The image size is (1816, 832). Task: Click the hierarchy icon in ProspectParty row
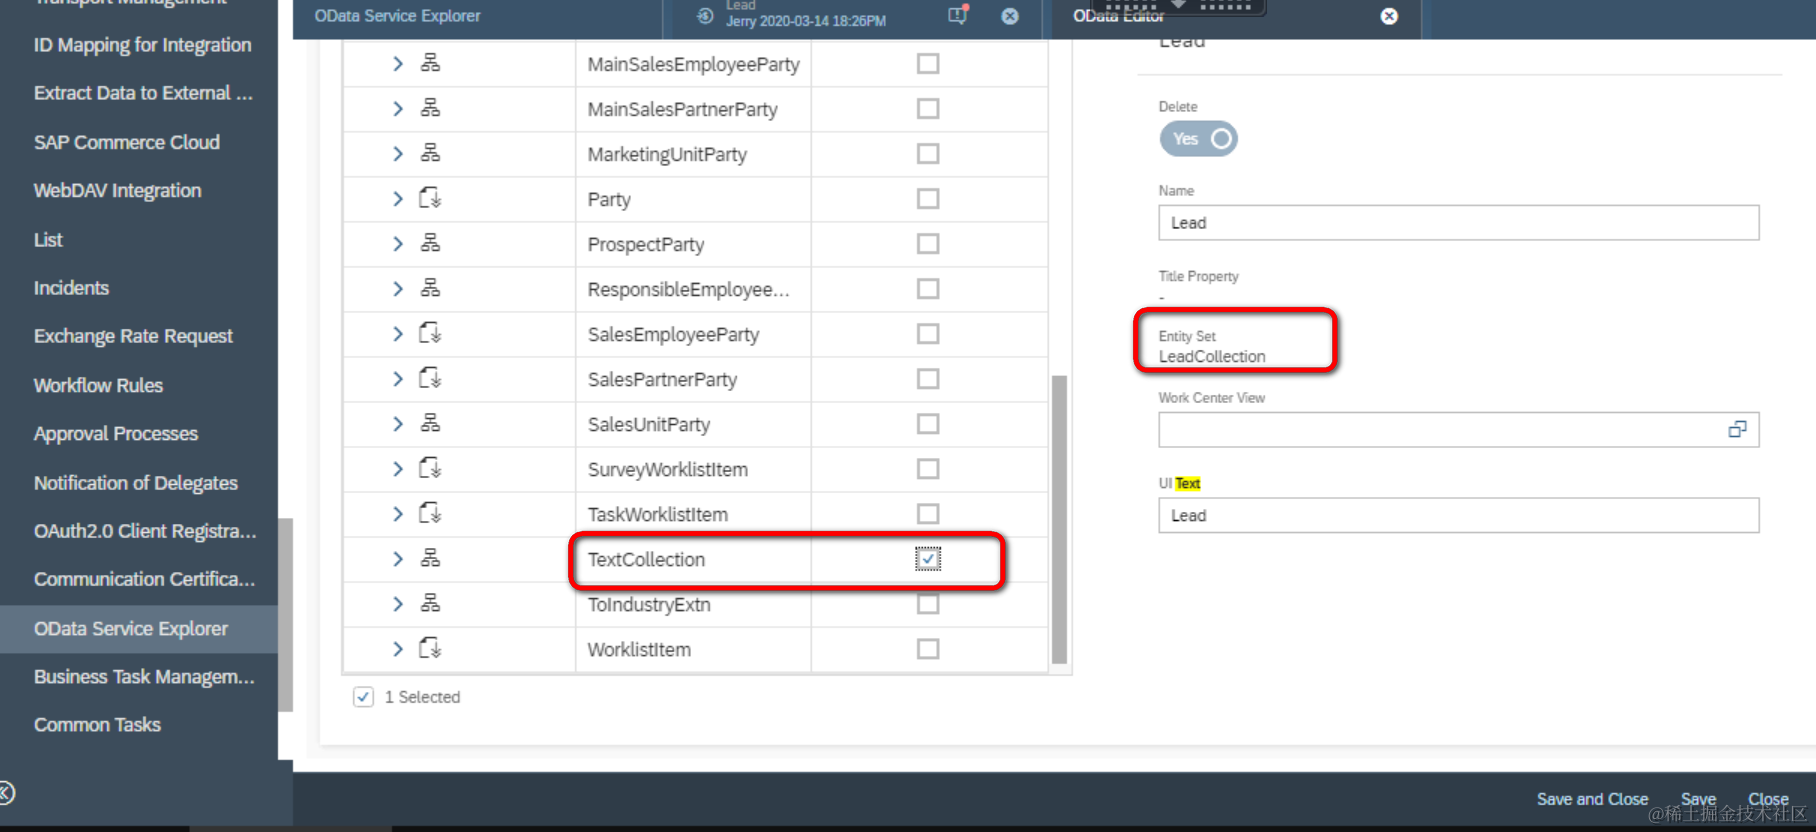(x=430, y=243)
